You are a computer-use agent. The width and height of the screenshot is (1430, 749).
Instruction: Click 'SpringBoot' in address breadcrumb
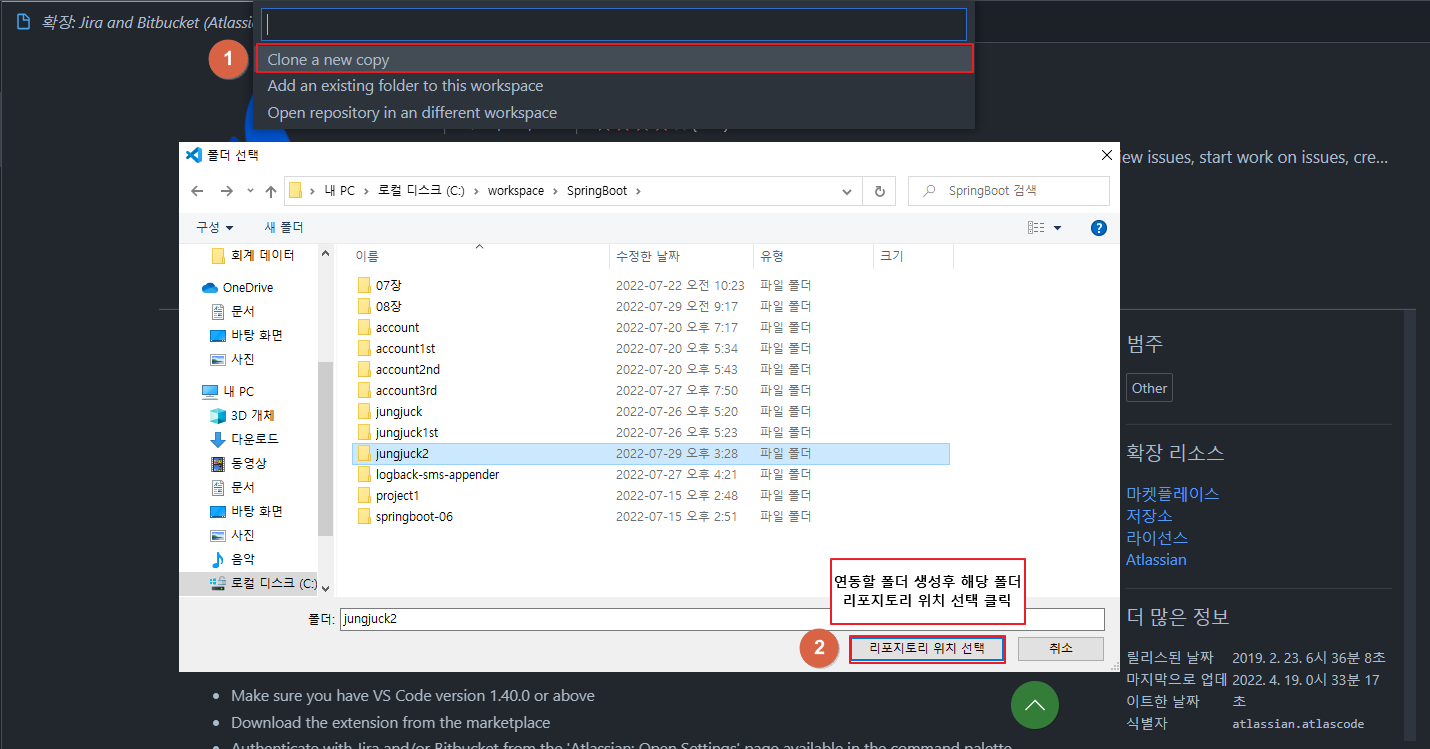tap(597, 191)
